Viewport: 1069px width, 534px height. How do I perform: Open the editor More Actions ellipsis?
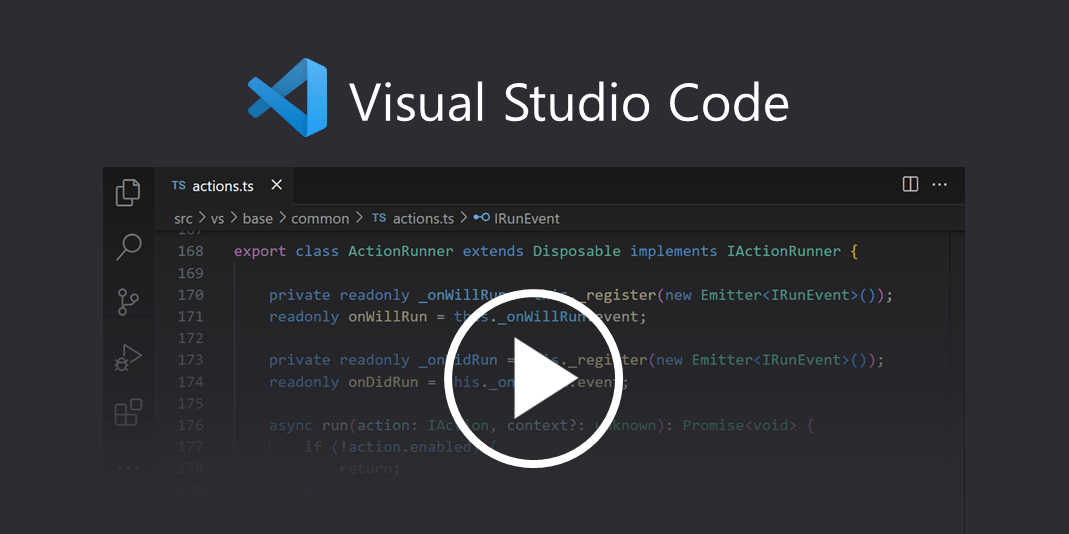pos(939,184)
